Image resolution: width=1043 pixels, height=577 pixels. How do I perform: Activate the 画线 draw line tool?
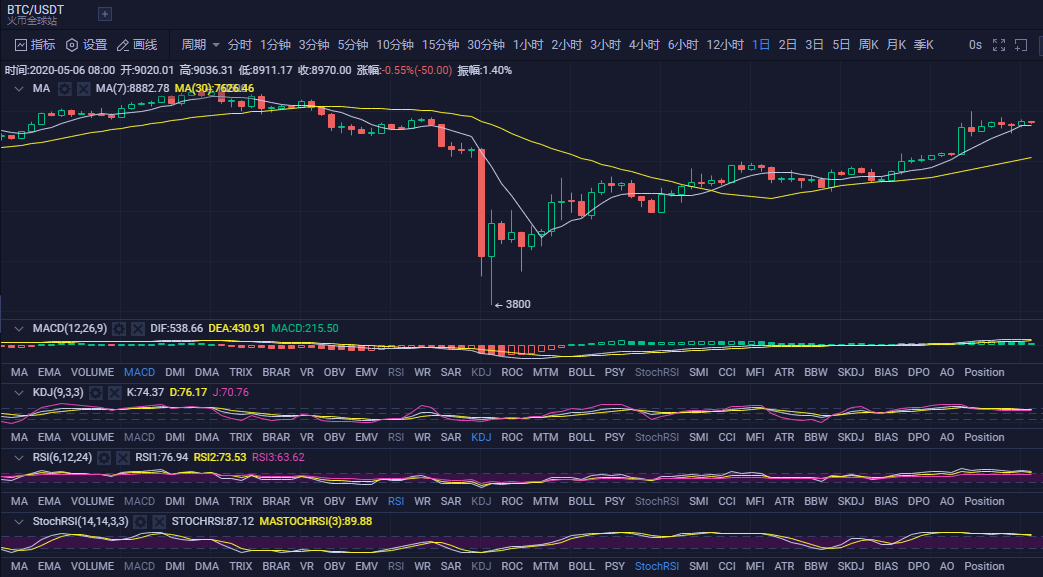tap(137, 45)
